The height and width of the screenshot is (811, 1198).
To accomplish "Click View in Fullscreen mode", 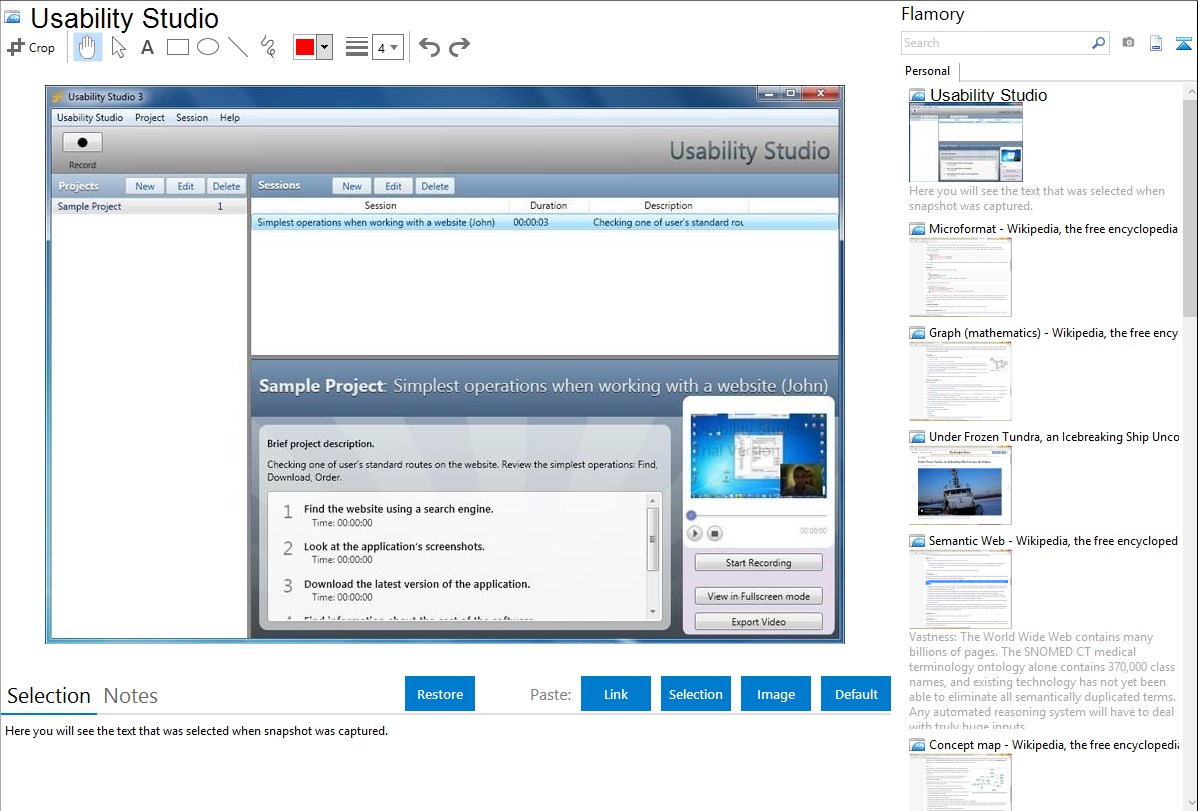I will (759, 596).
